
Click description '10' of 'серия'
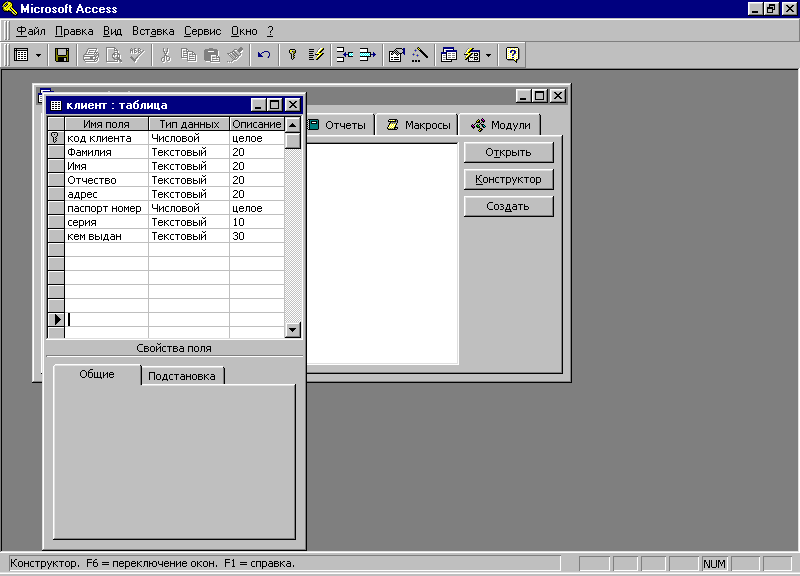click(257, 222)
